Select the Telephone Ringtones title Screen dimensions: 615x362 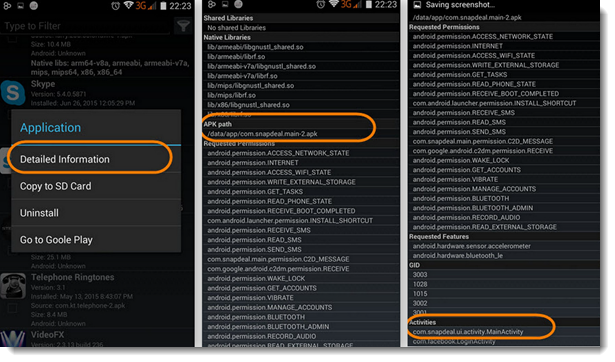click(x=73, y=277)
